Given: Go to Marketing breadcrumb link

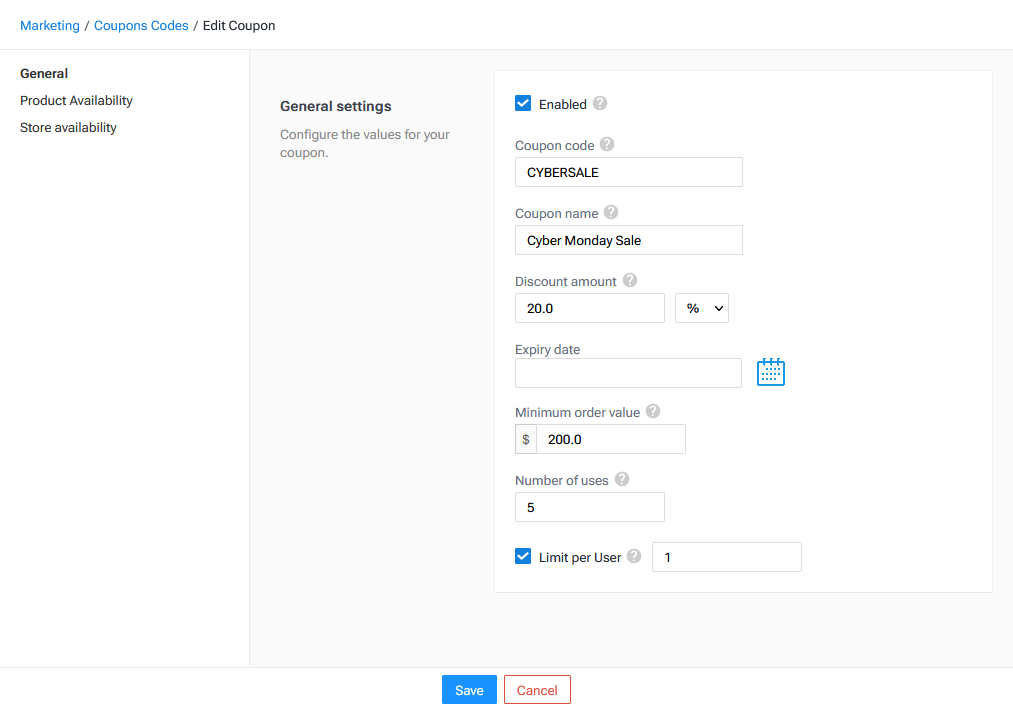Looking at the screenshot, I should pyautogui.click(x=50, y=25).
